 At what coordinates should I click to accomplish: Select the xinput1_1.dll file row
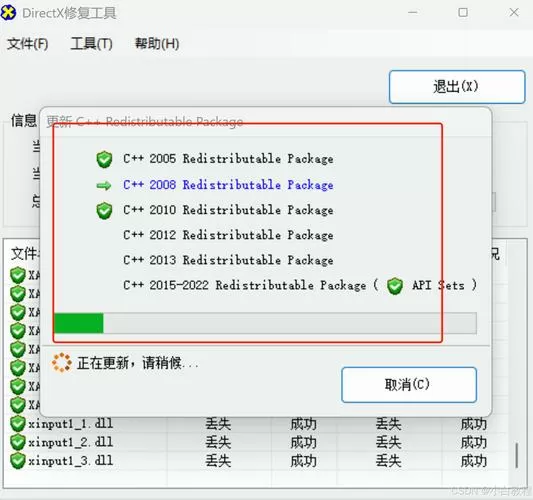coord(258,424)
